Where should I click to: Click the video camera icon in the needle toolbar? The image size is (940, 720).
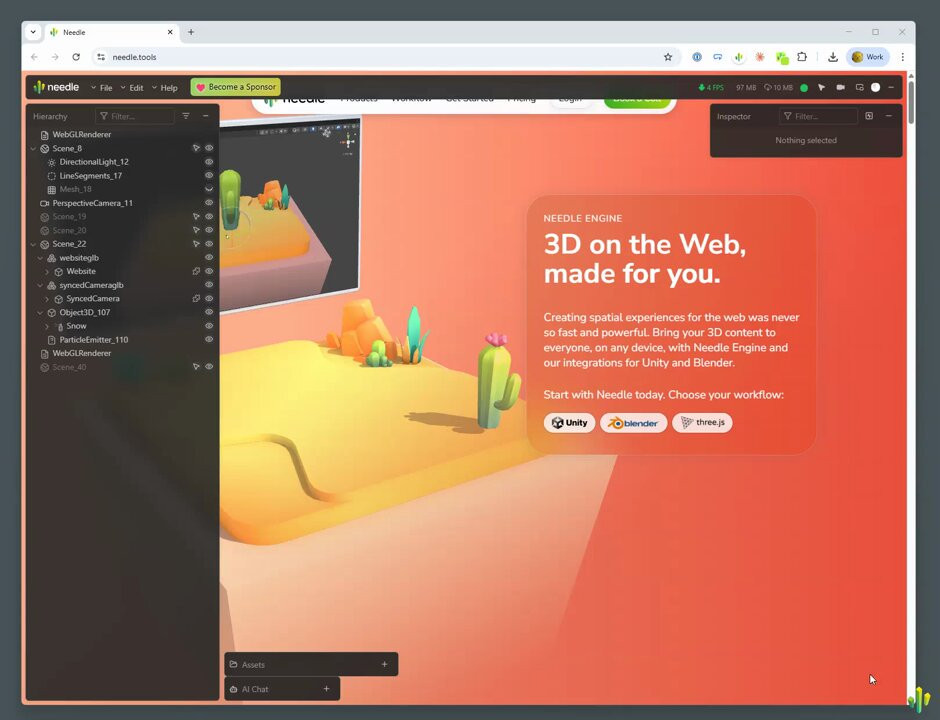840,88
